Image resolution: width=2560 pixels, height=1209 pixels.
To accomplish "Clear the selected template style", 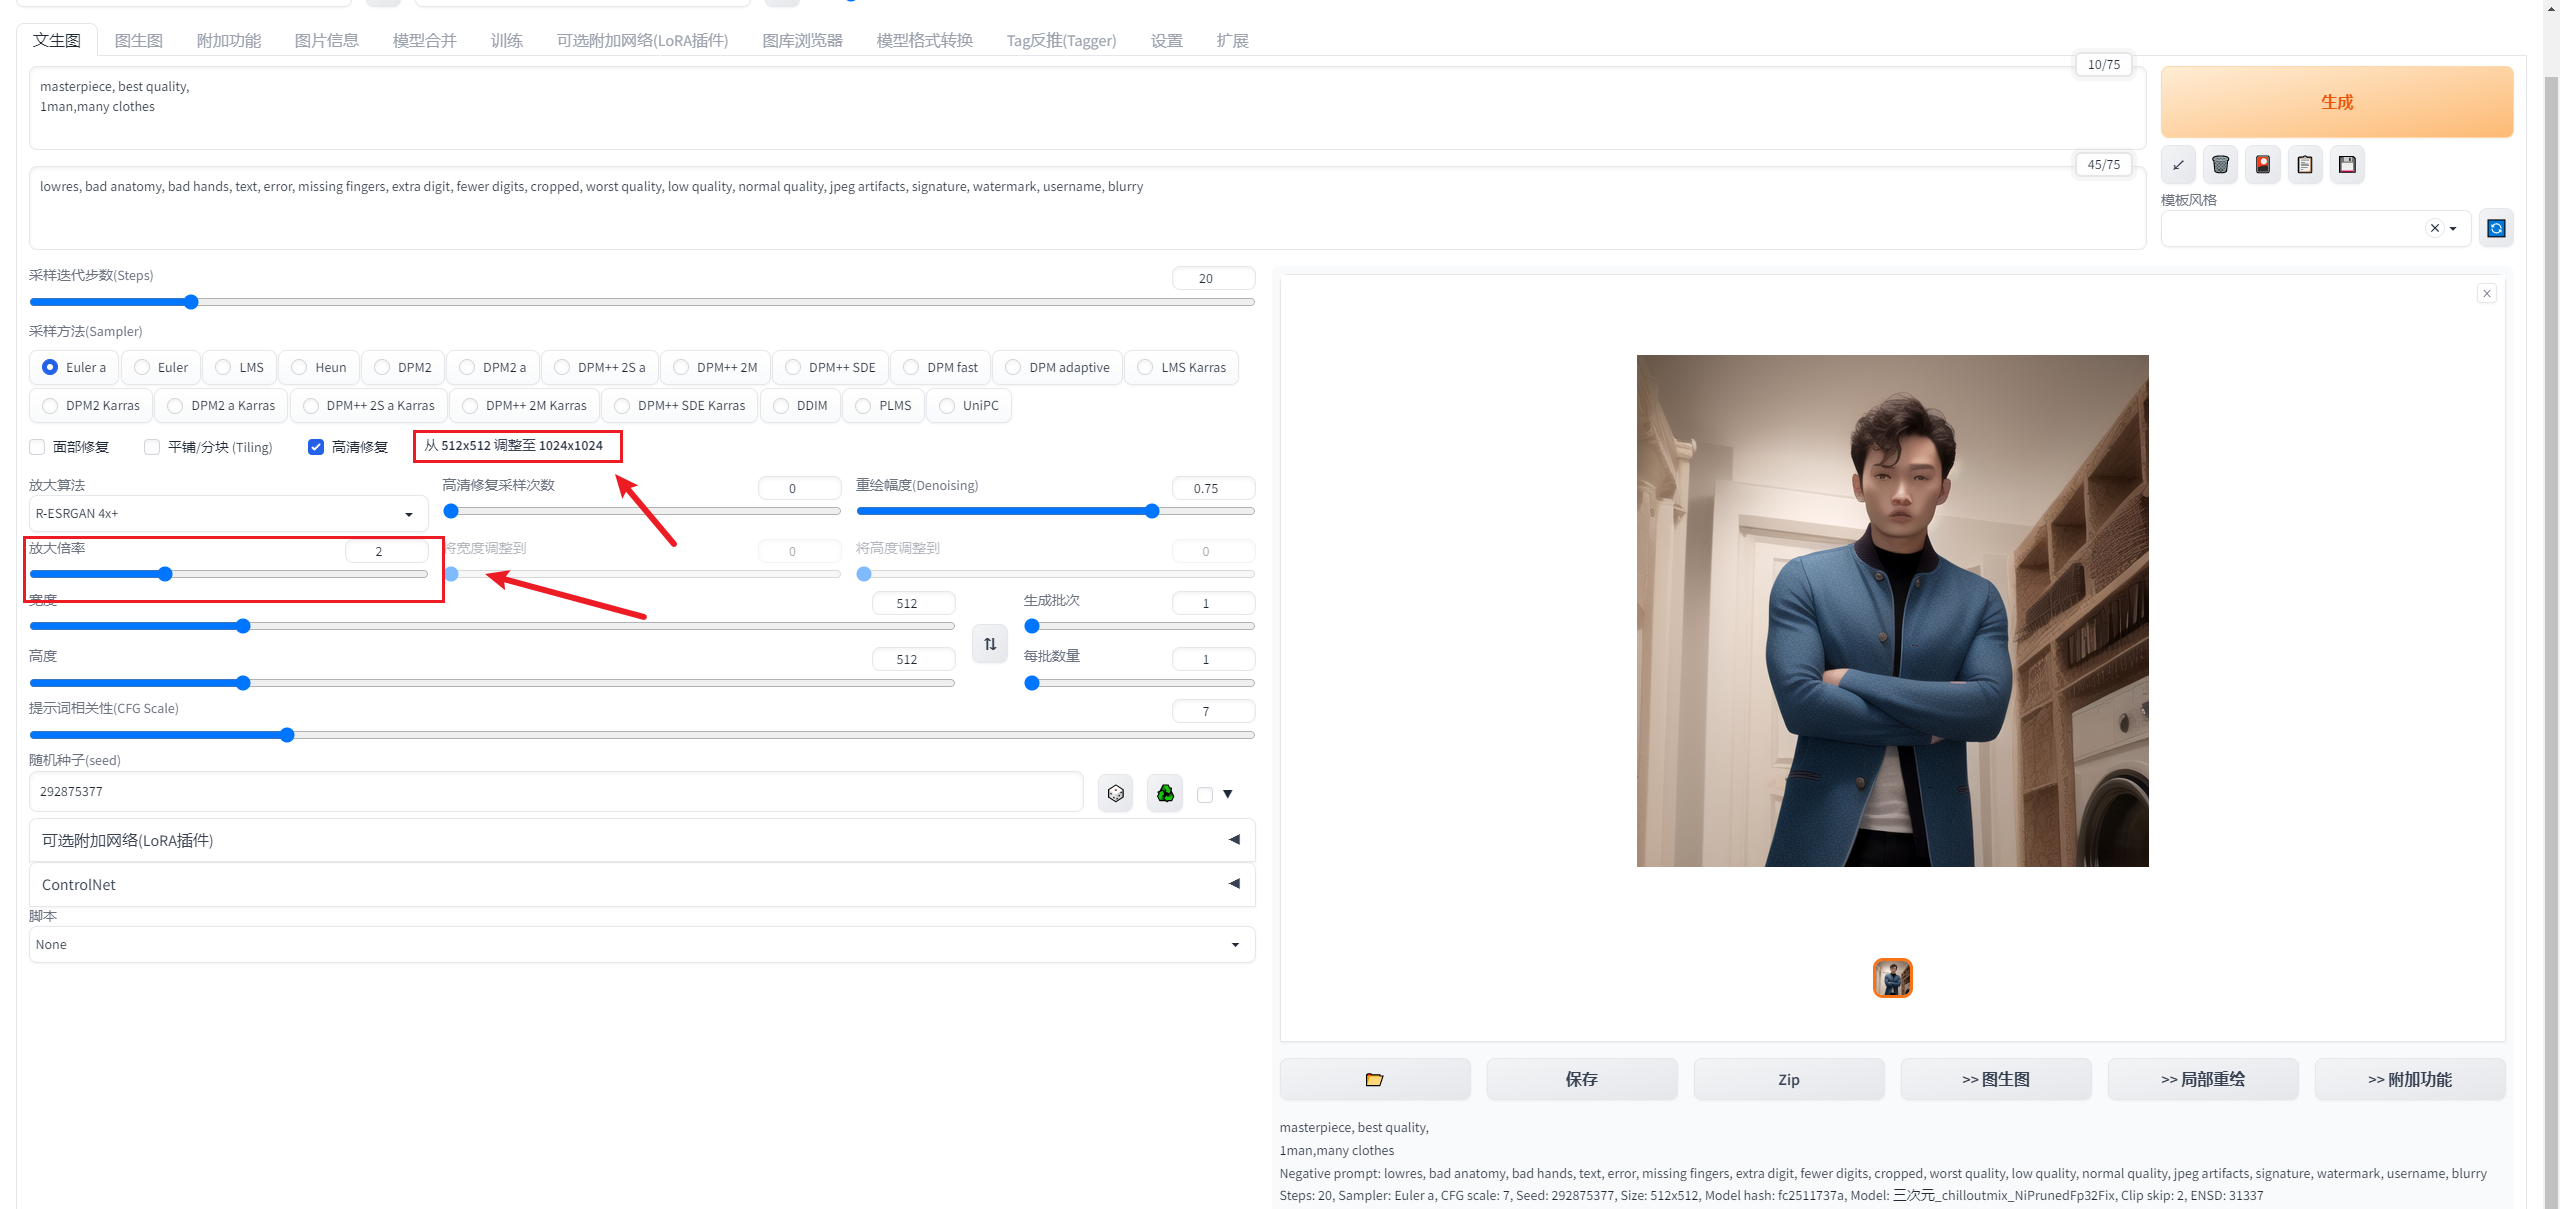I will [x=2435, y=228].
